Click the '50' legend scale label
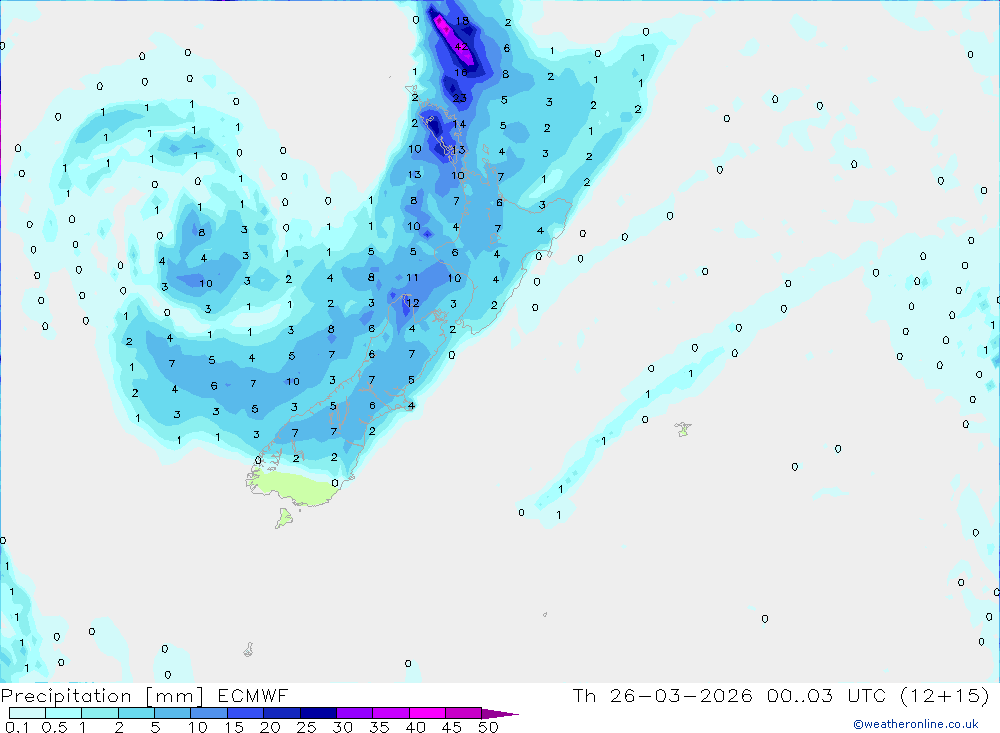The width and height of the screenshot is (1000, 733). tap(488, 727)
